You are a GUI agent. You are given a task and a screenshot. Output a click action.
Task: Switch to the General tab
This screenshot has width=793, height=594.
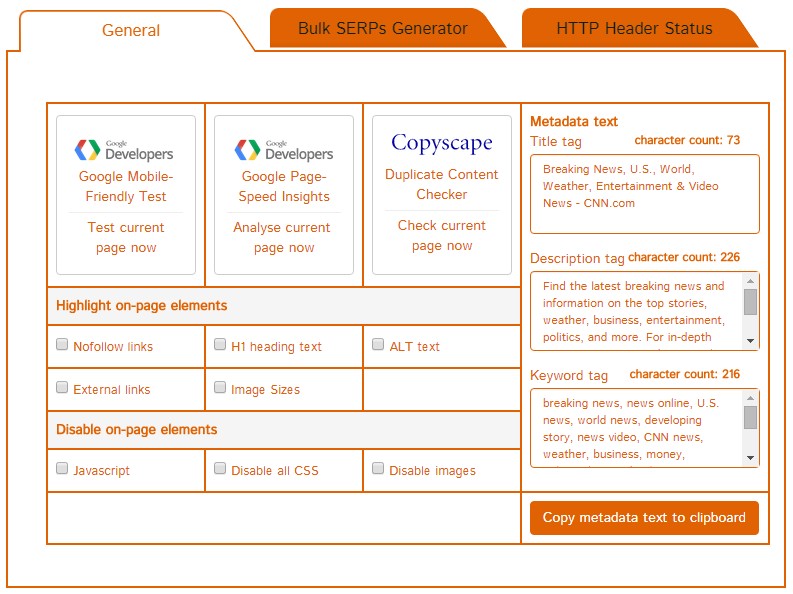[131, 30]
